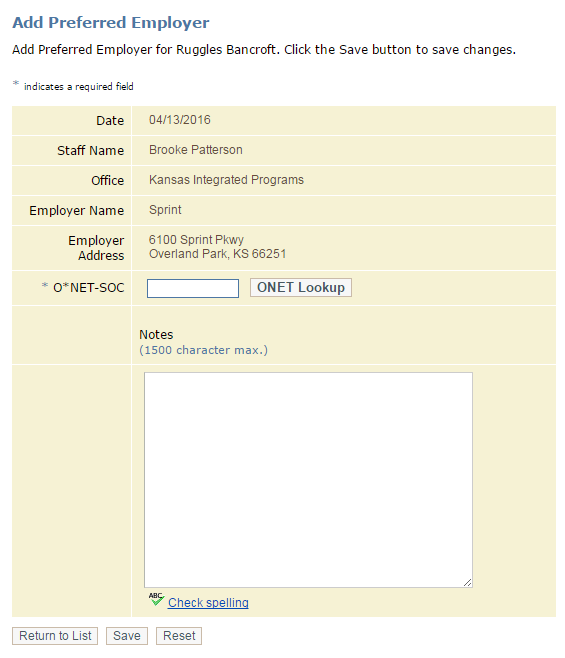This screenshot has width=565, height=658.
Task: Click the staff name Brooke Patterson
Action: (196, 150)
